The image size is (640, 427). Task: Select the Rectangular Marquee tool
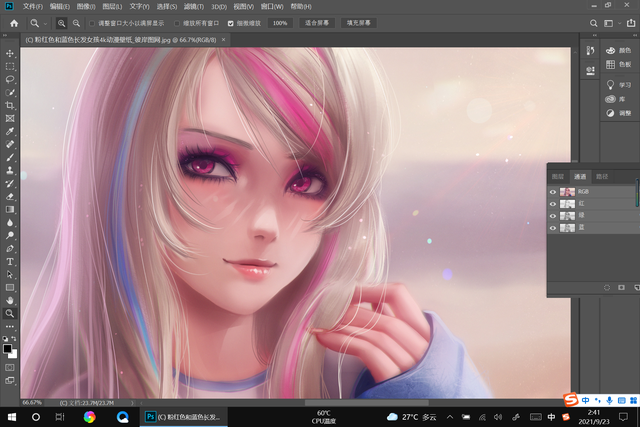click(x=10, y=67)
